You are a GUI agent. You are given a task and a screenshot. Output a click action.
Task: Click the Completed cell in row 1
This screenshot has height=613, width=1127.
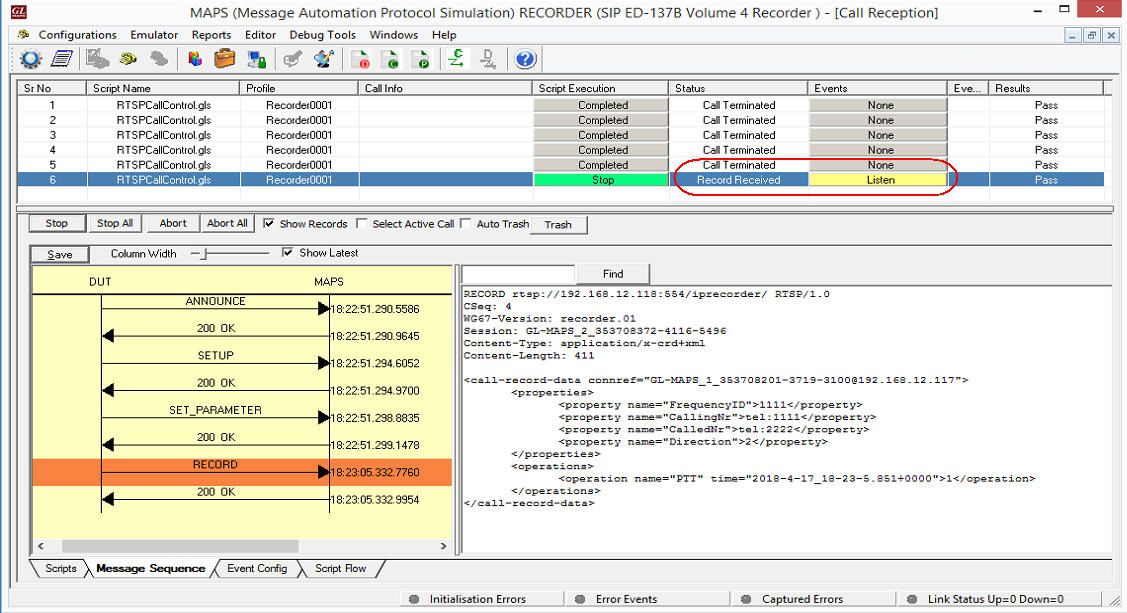[602, 105]
